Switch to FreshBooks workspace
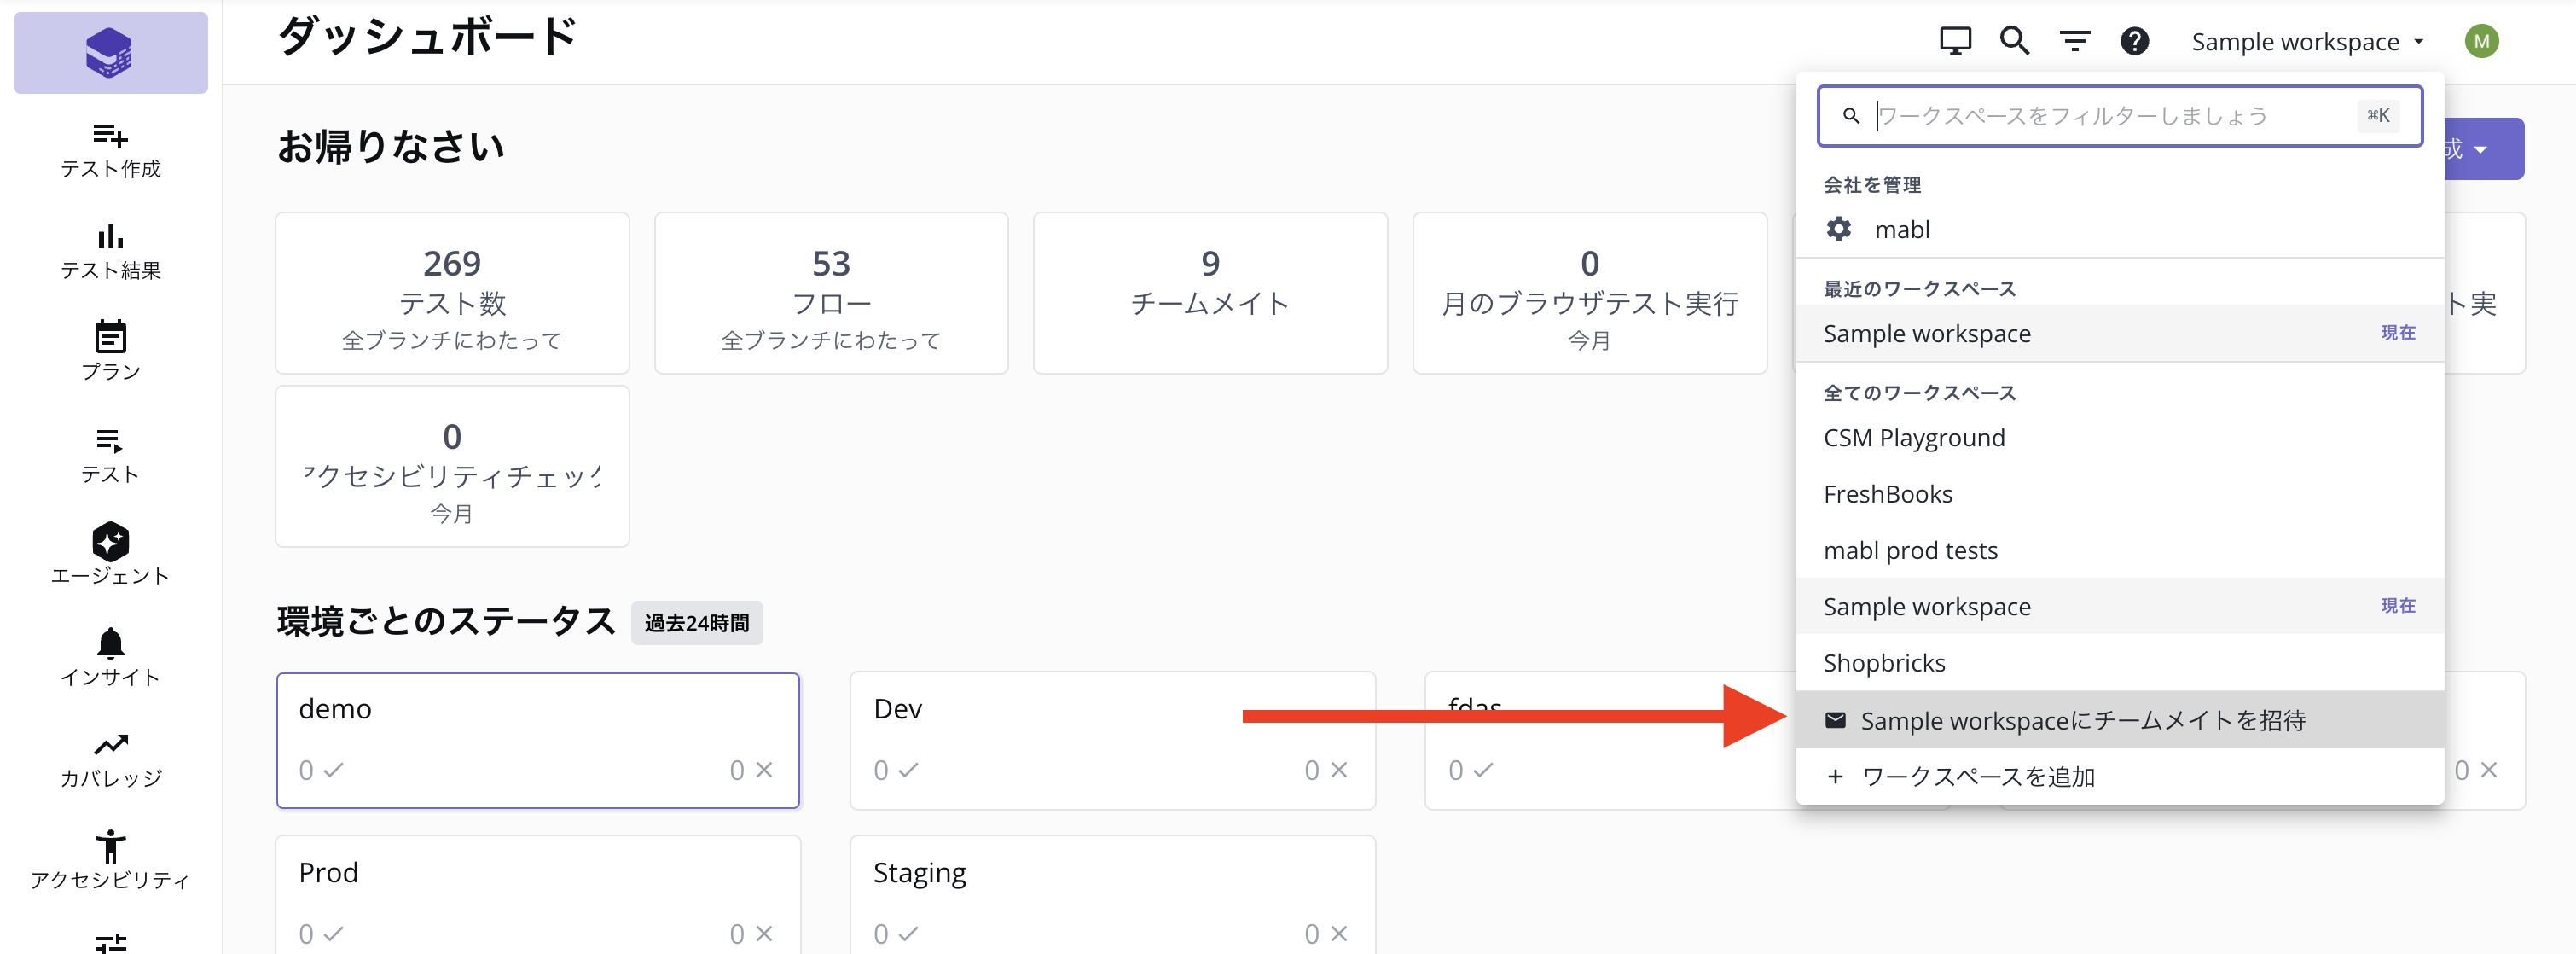The width and height of the screenshot is (2576, 954). 2119,494
